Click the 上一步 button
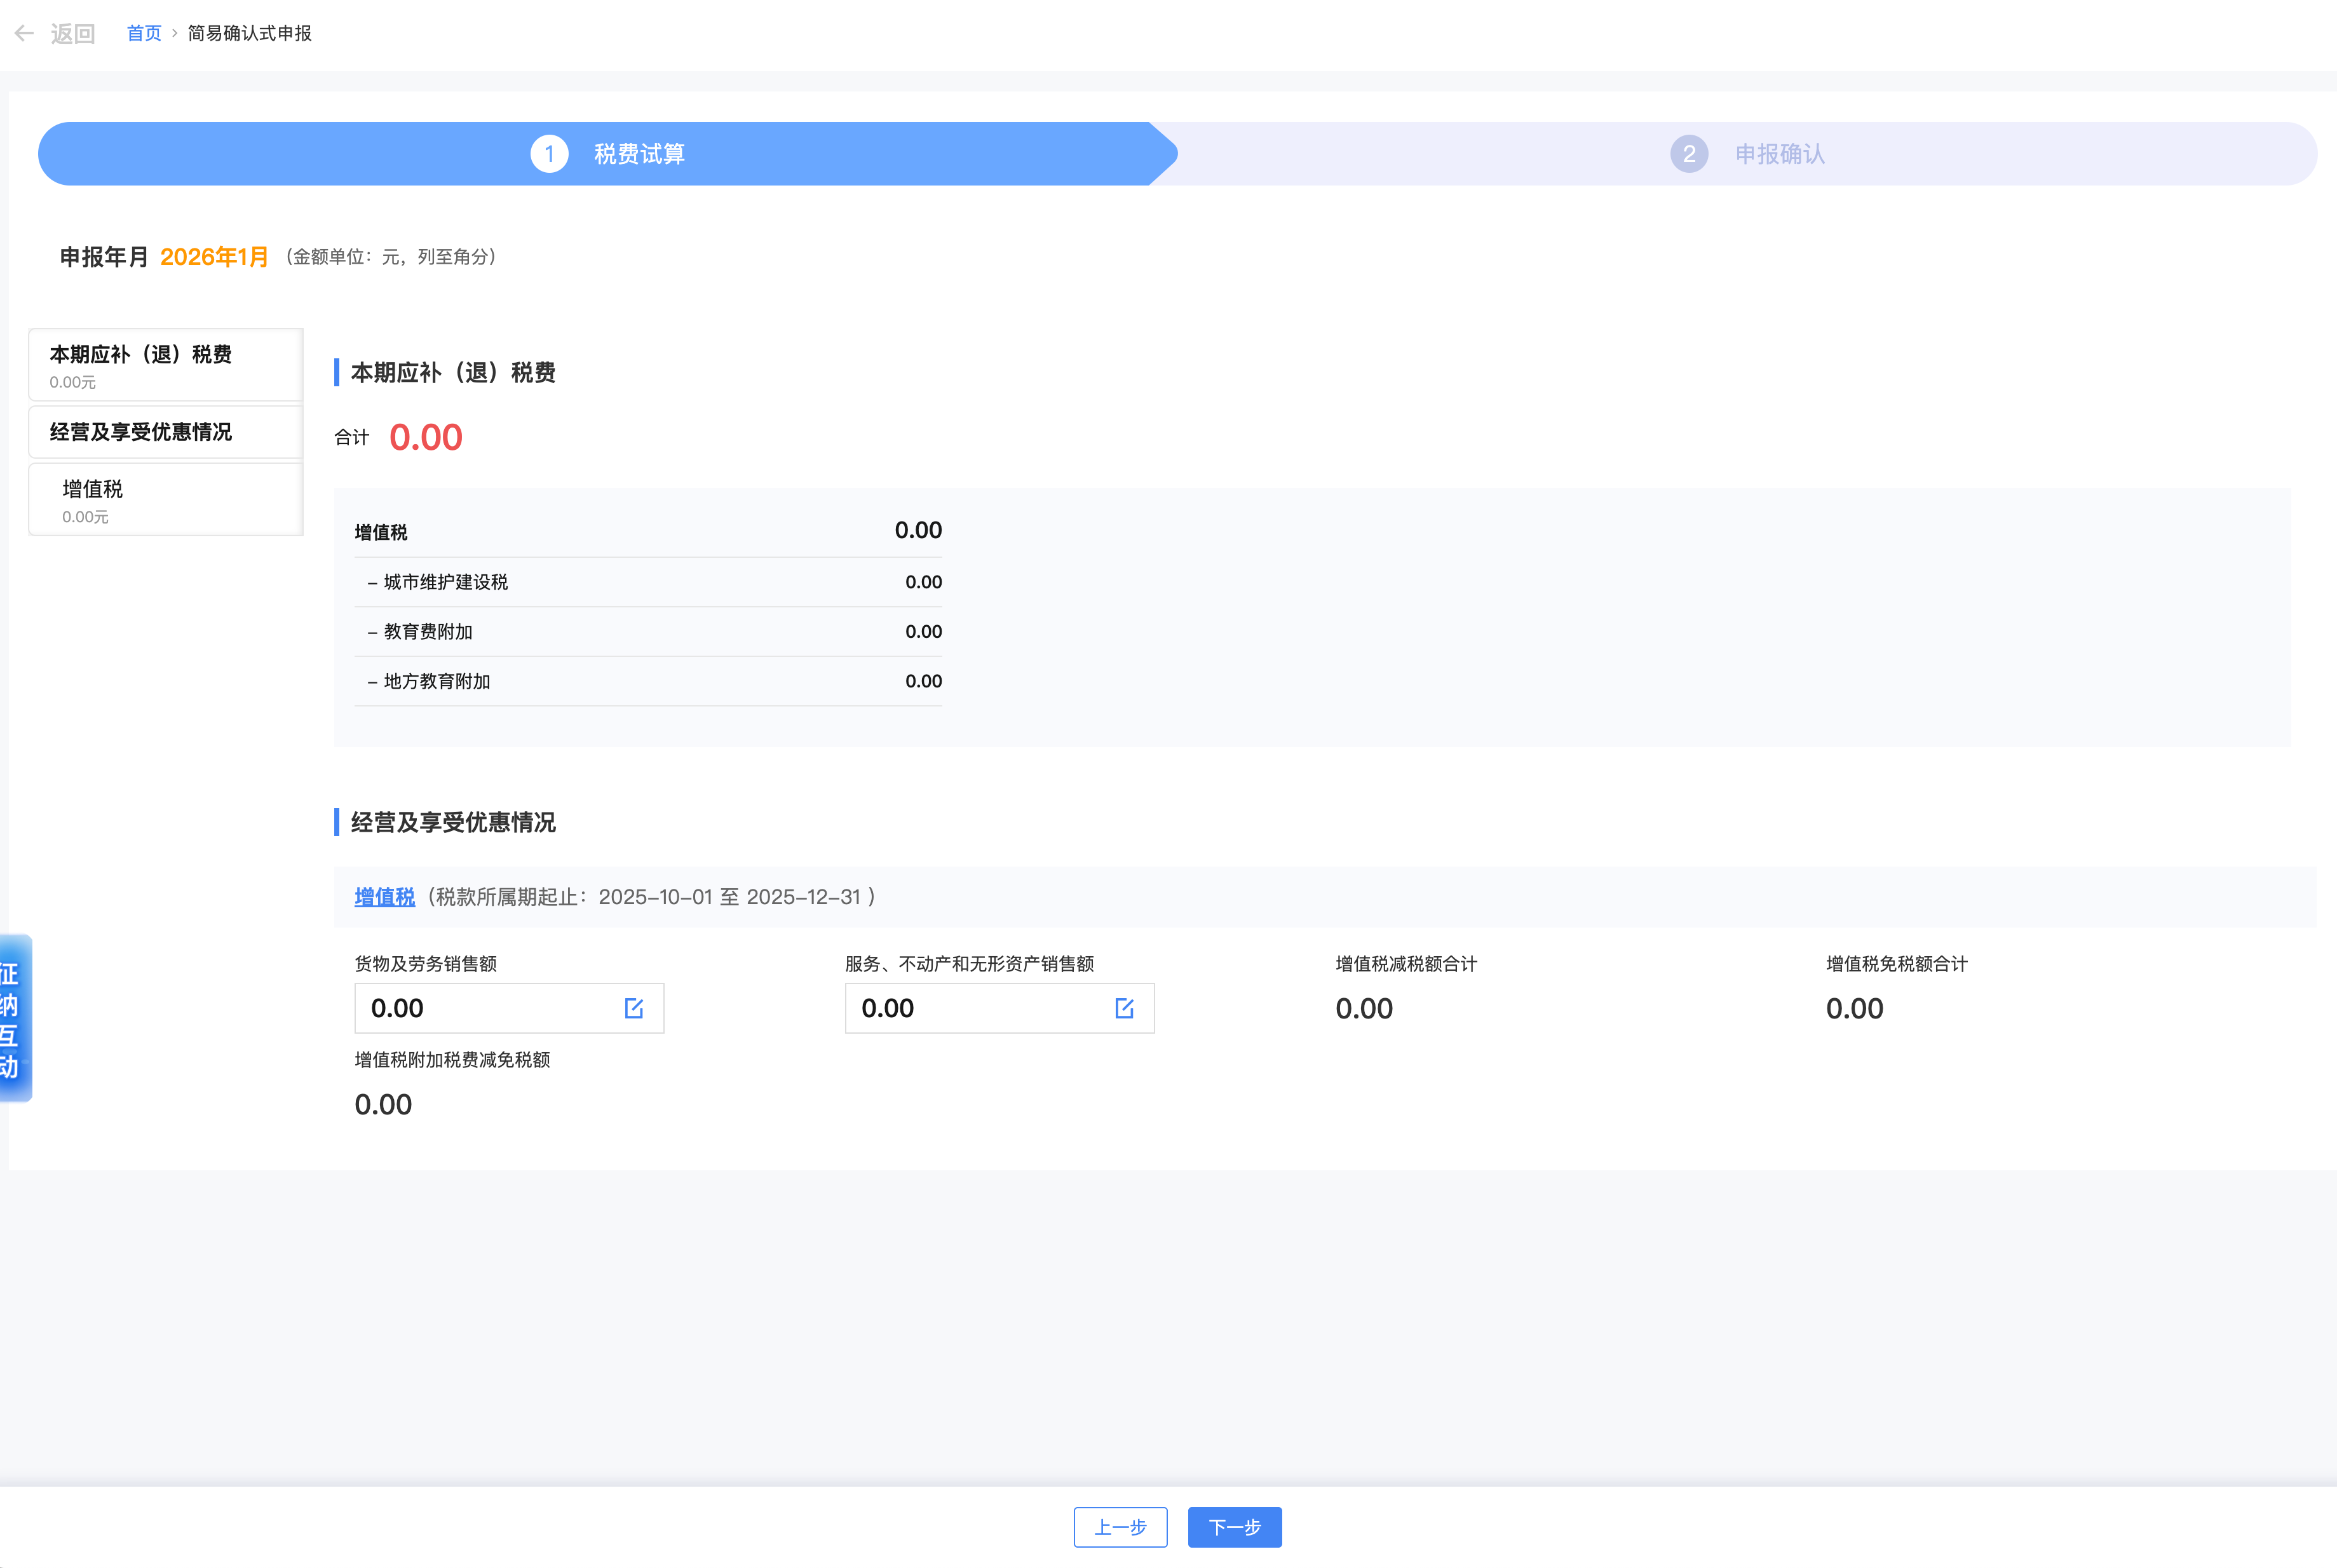This screenshot has height=1568, width=2337. point(1120,1527)
